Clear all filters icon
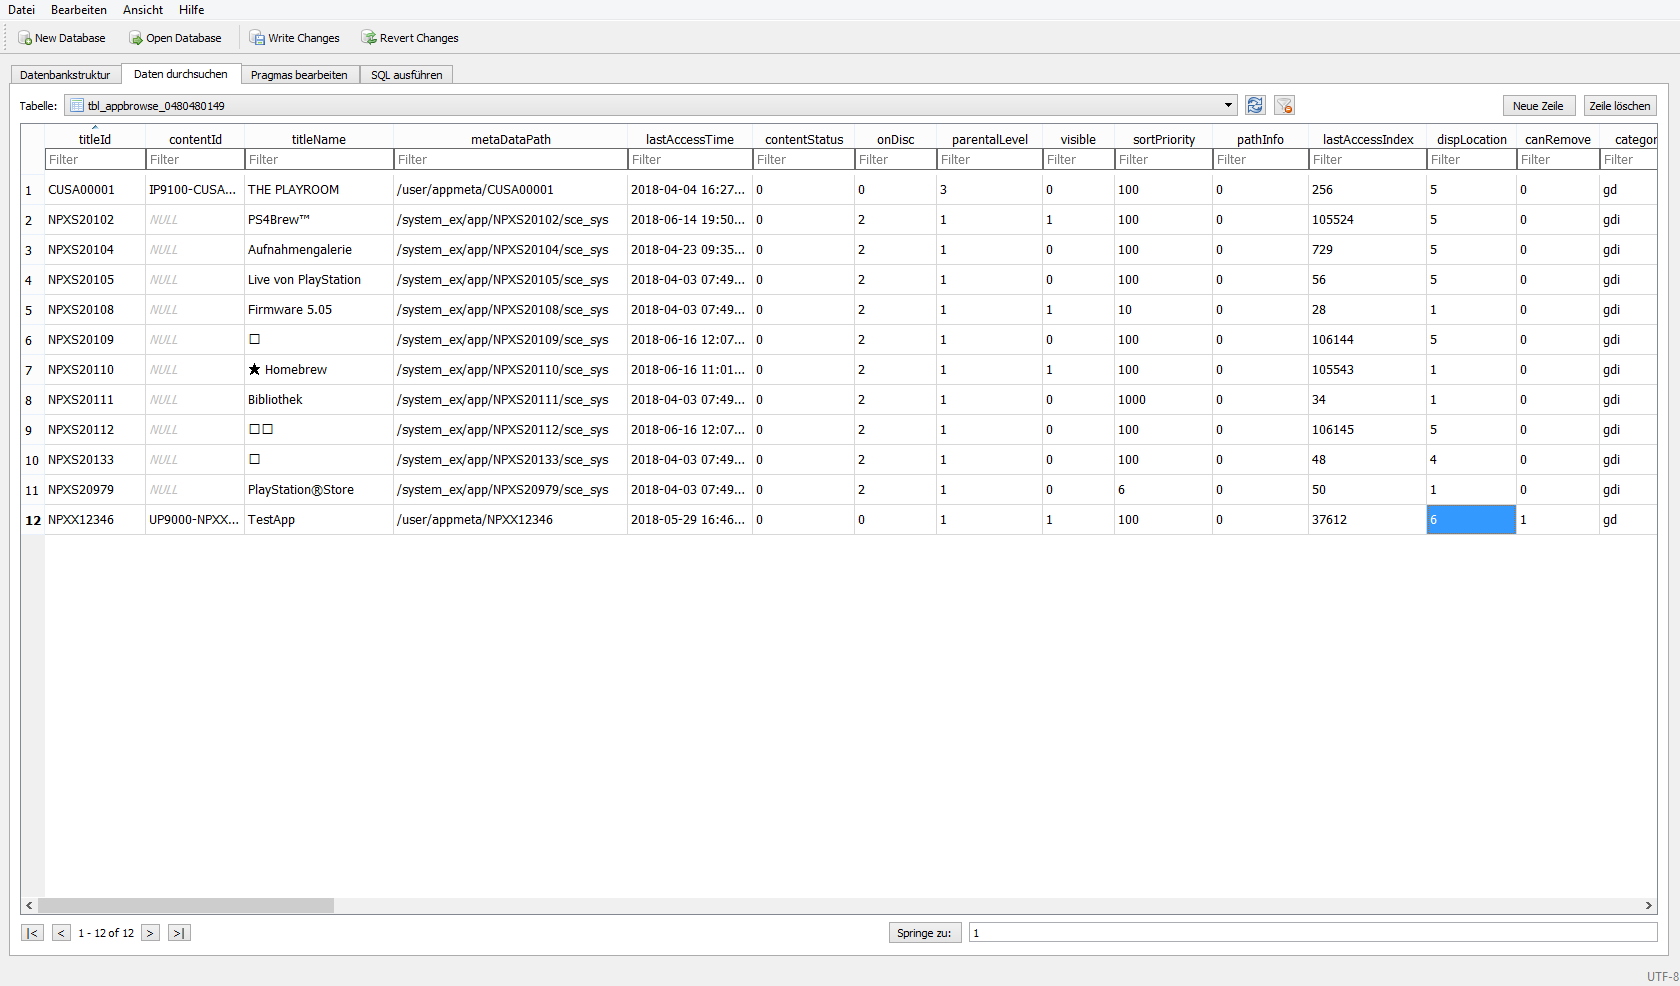Image resolution: width=1680 pixels, height=986 pixels. coord(1285,105)
